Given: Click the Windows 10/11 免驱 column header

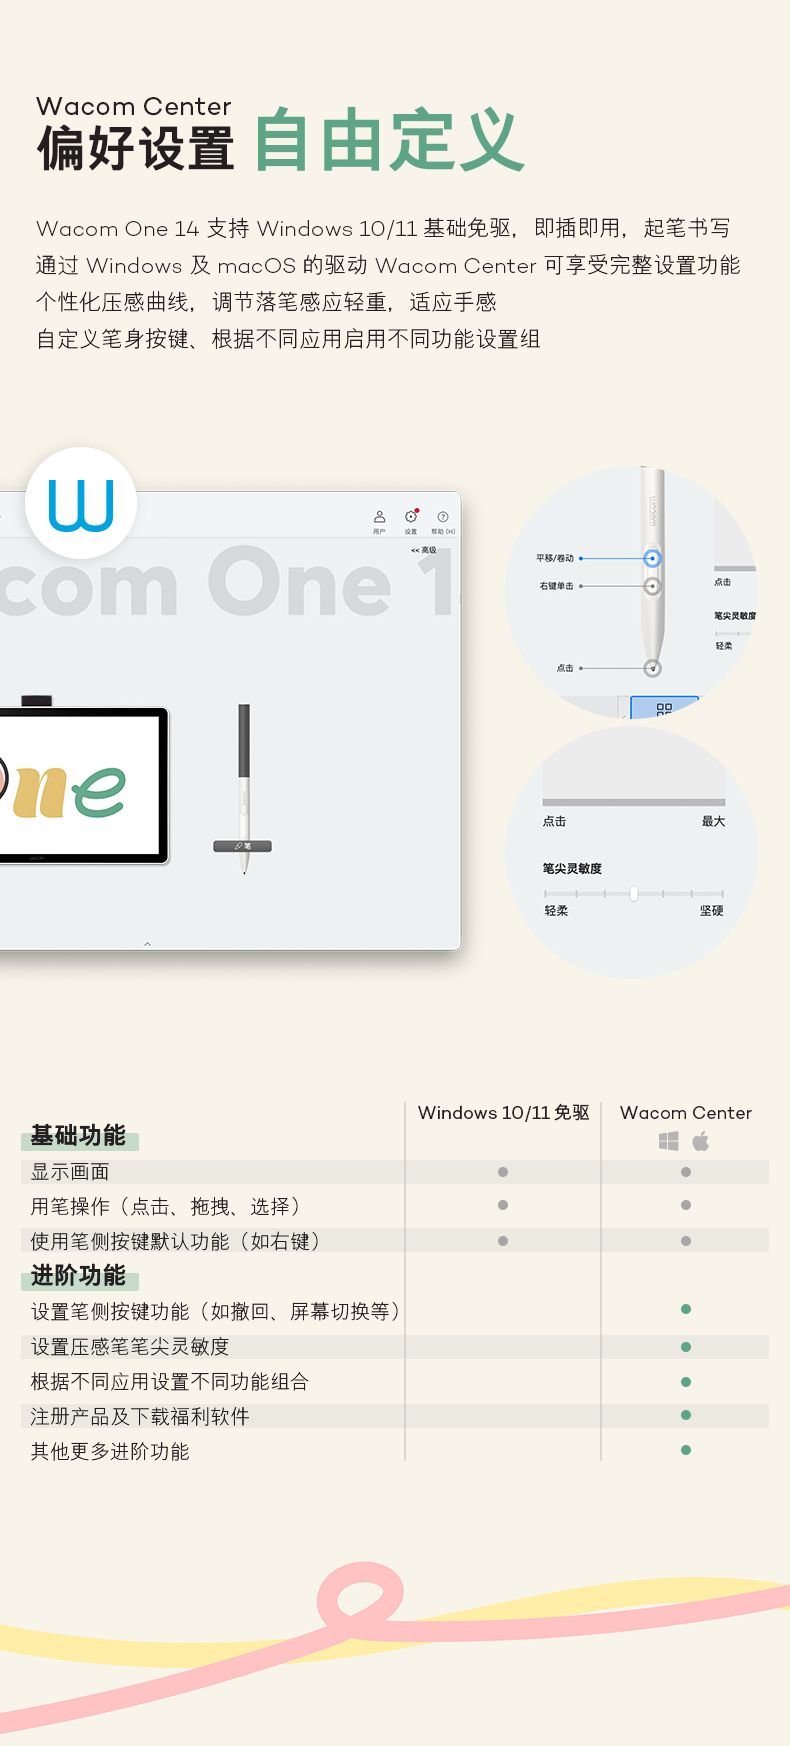Looking at the screenshot, I should [x=504, y=1113].
